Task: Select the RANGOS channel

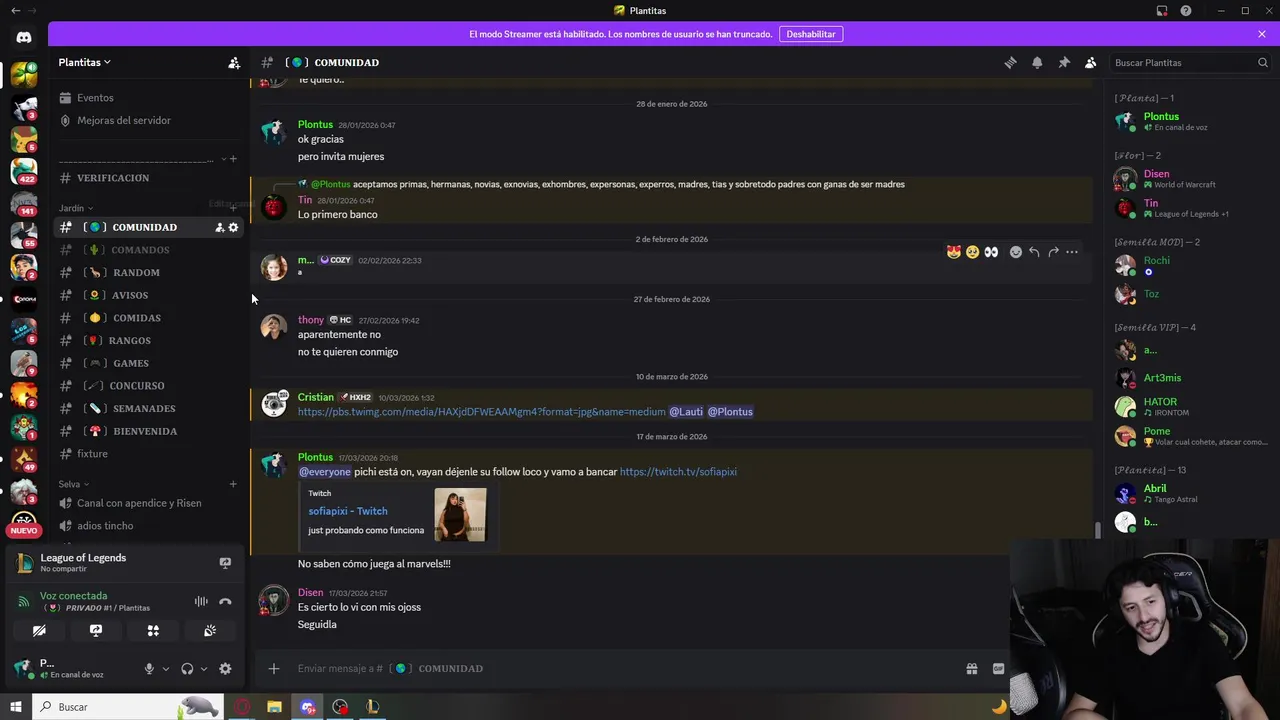Action: click(130, 340)
